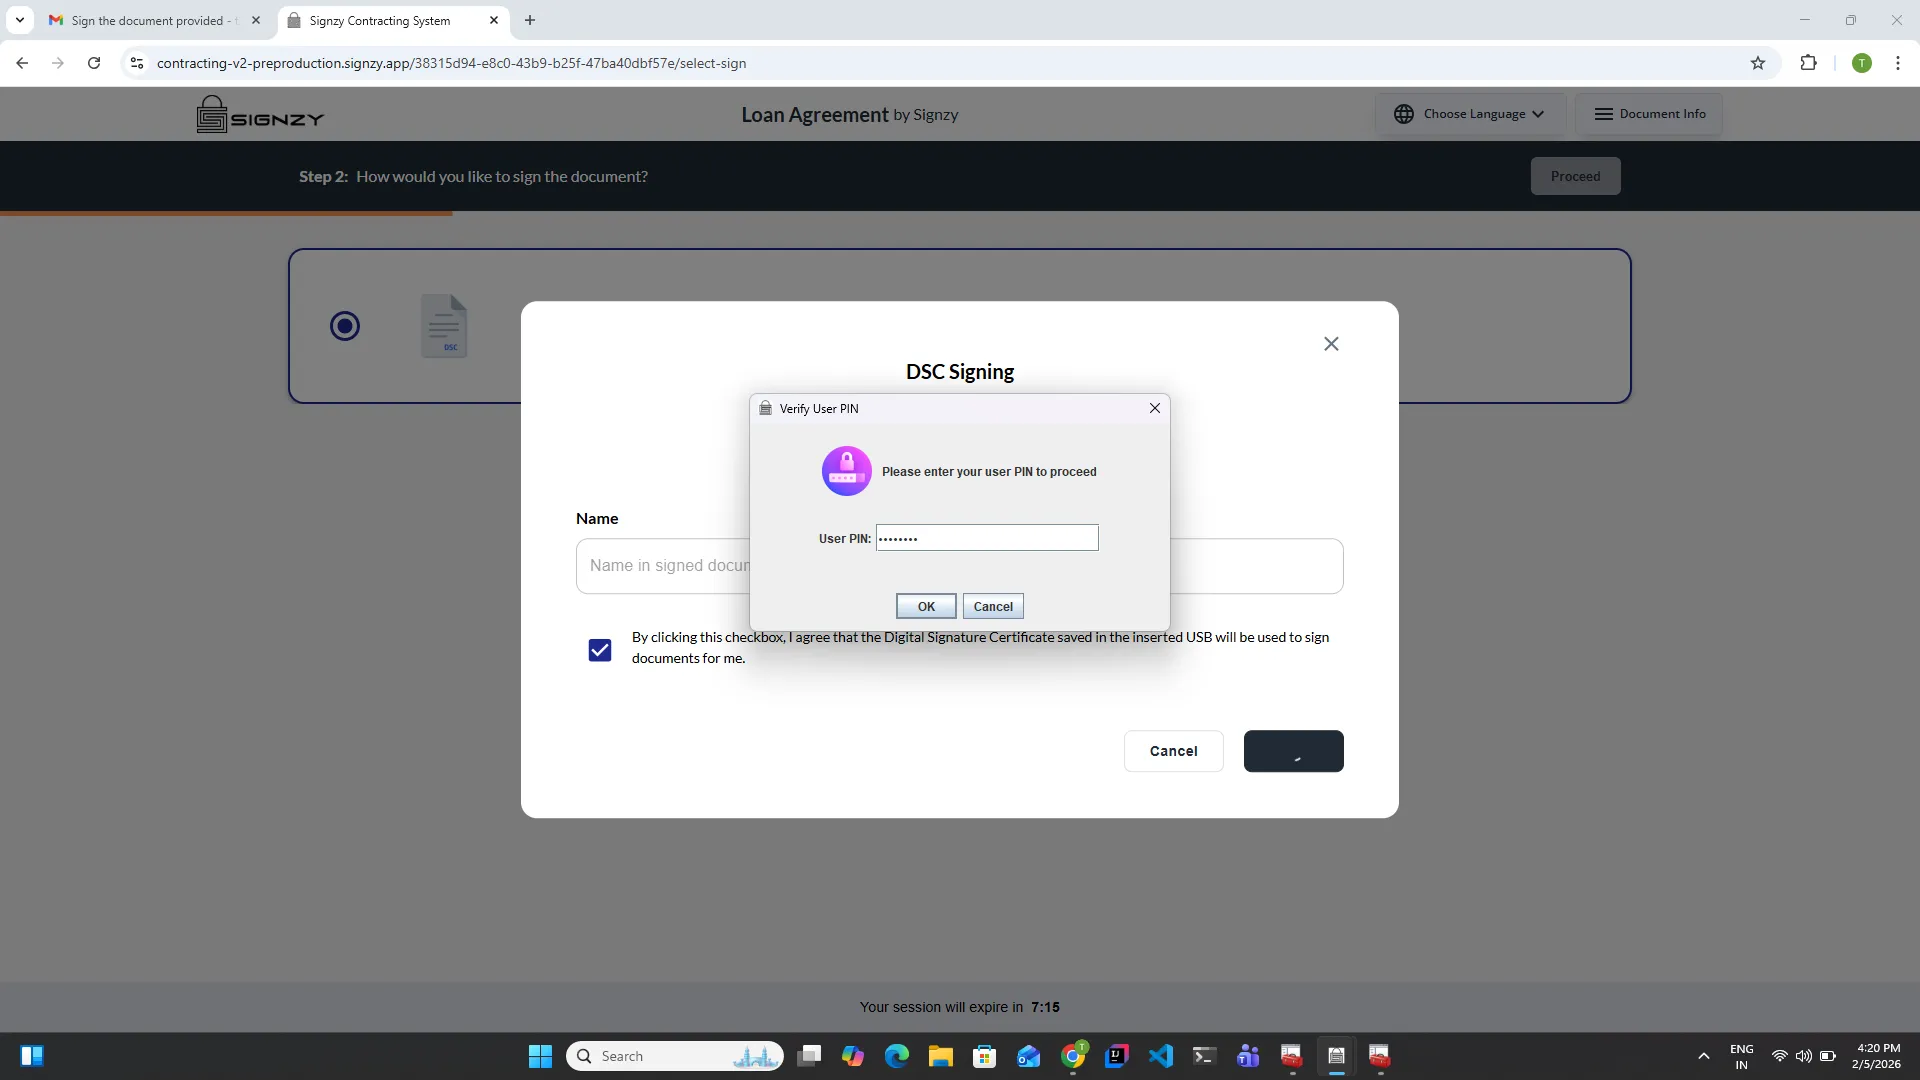Switch to the Gmail Sign the document tab
Image resolution: width=1920 pixels, height=1080 pixels.
tap(152, 20)
